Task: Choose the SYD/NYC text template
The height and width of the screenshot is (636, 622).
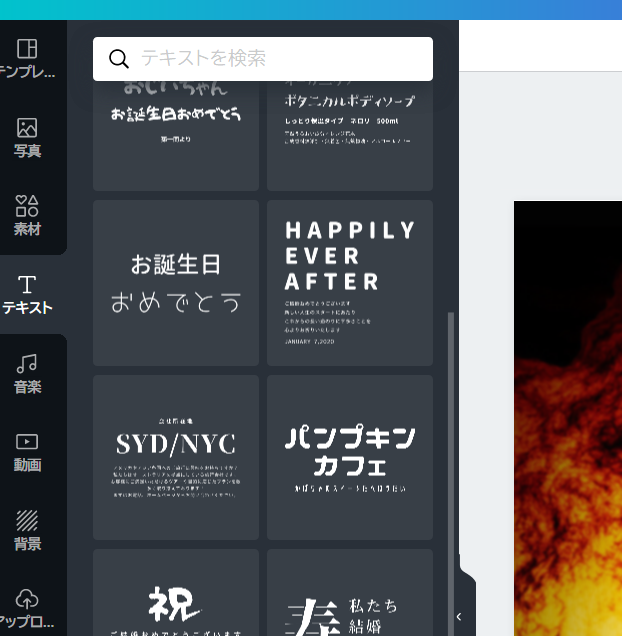Action: [176, 458]
